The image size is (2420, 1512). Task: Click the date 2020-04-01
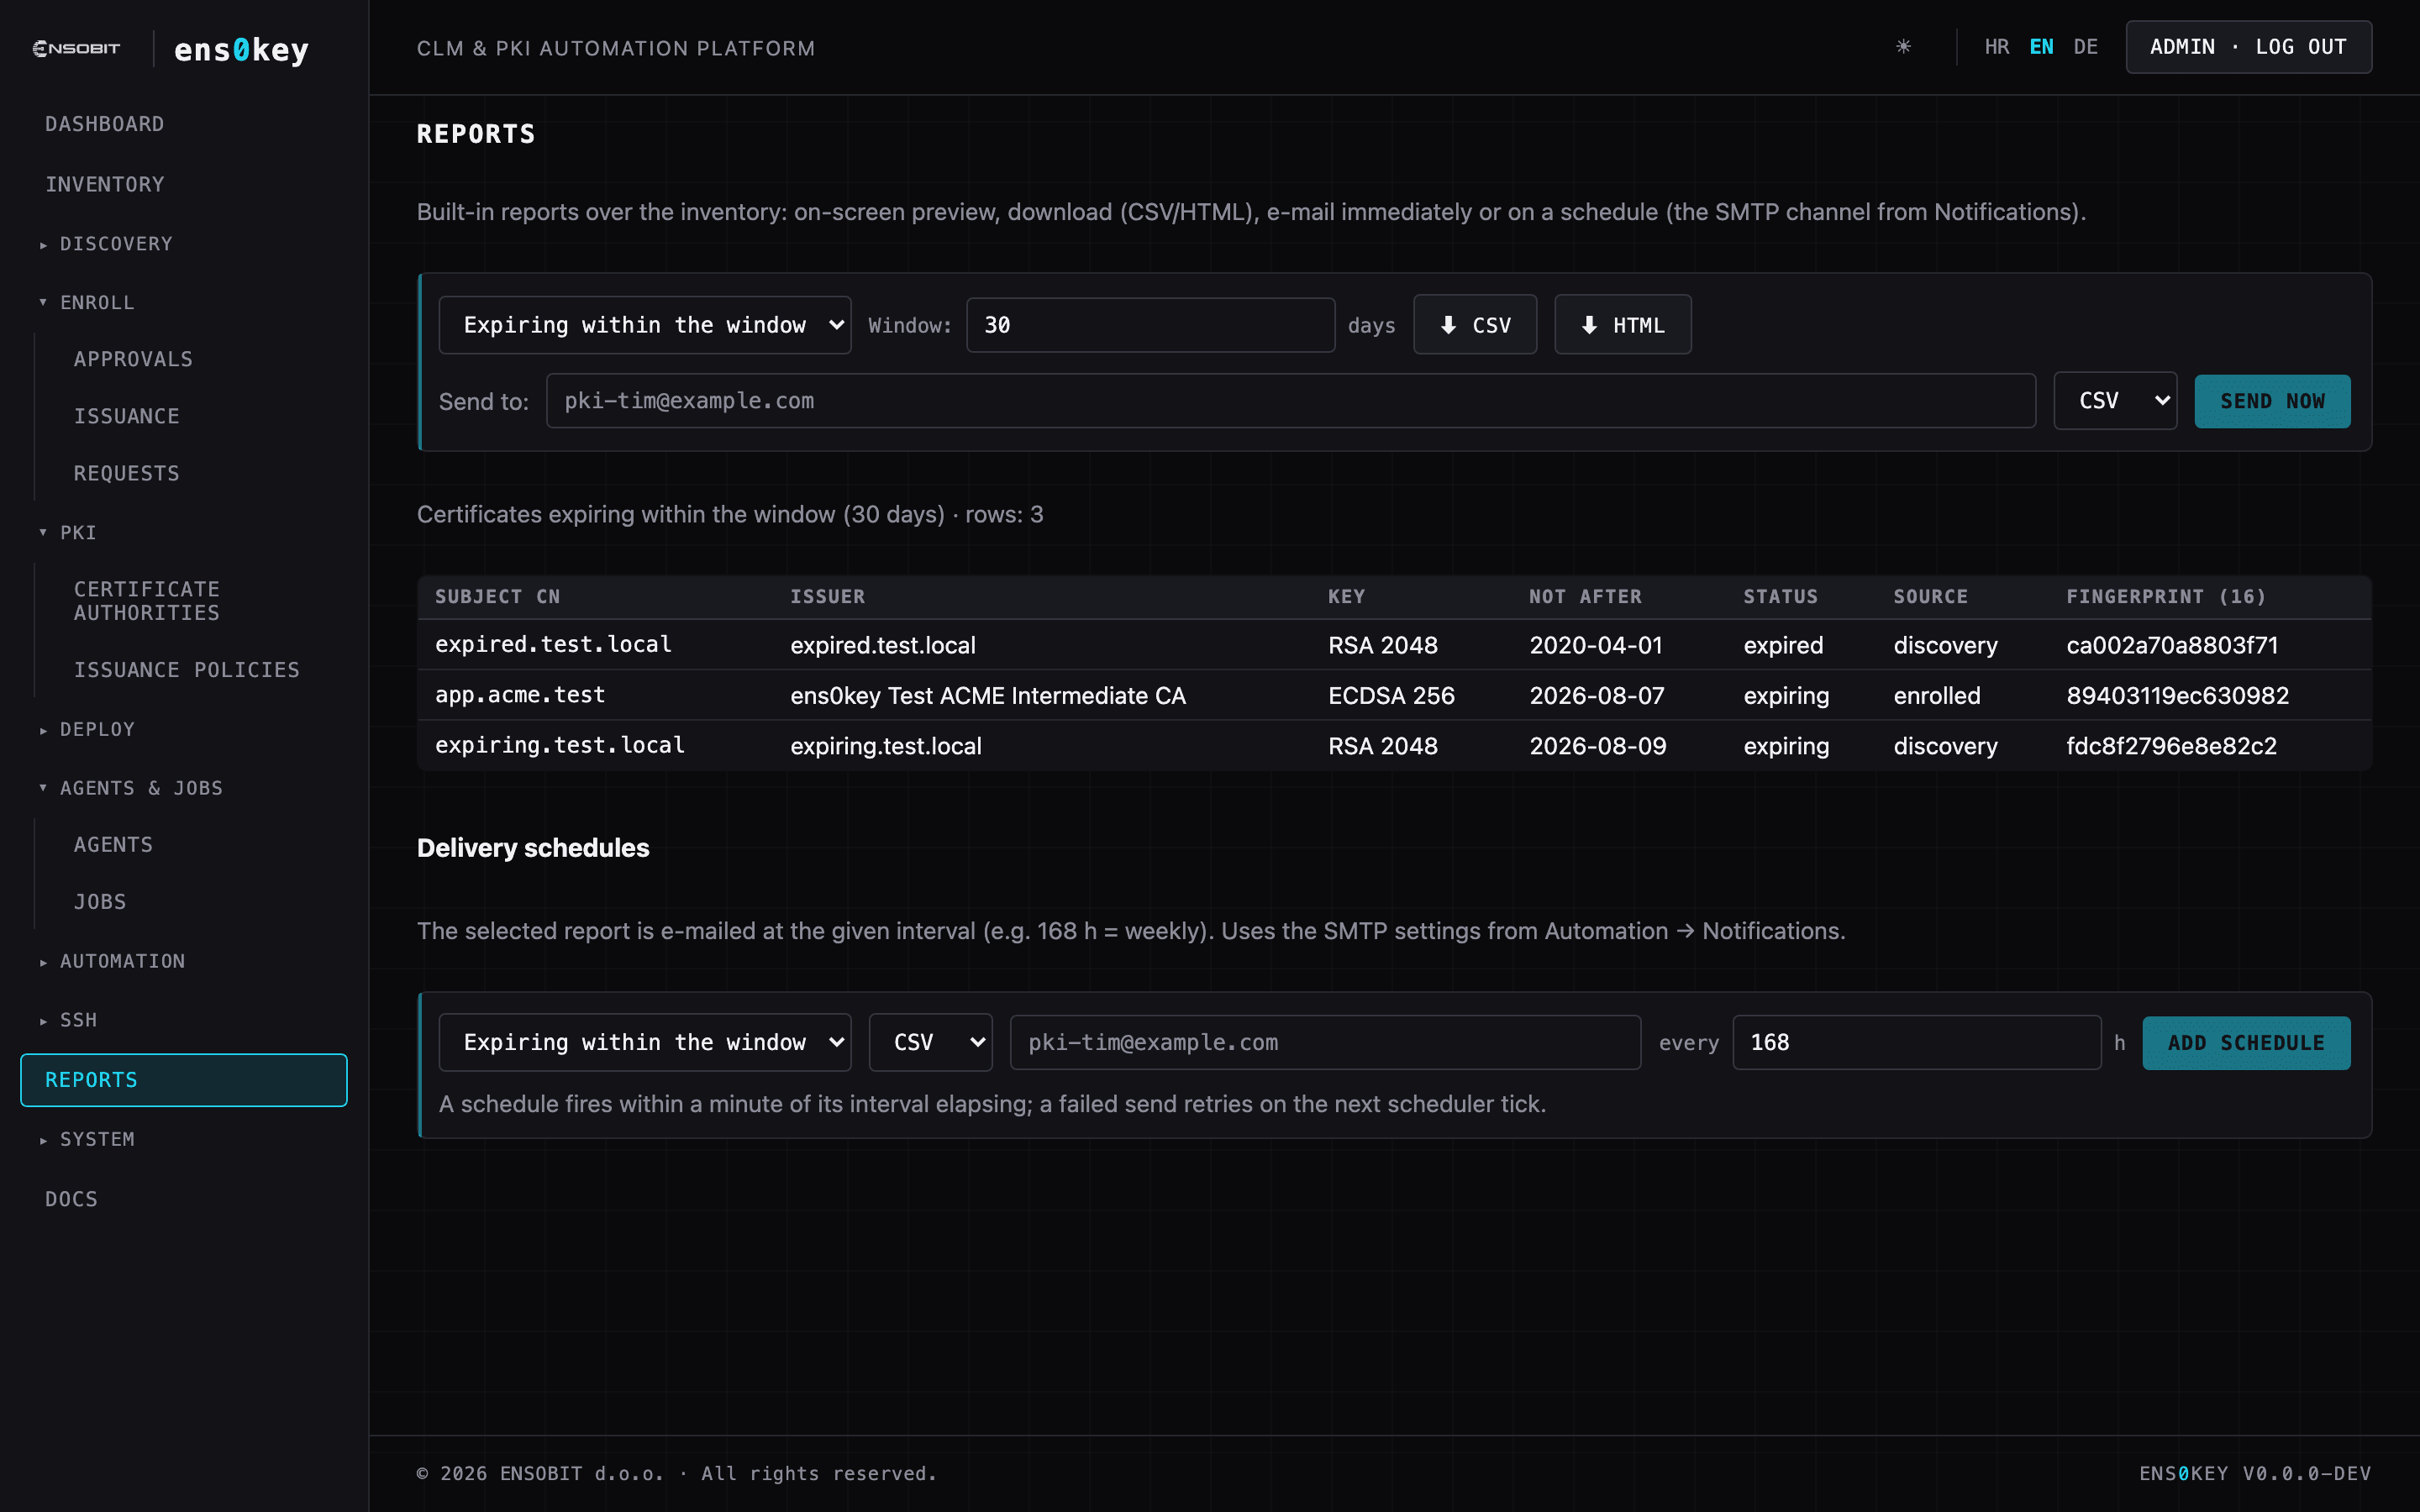point(1596,646)
